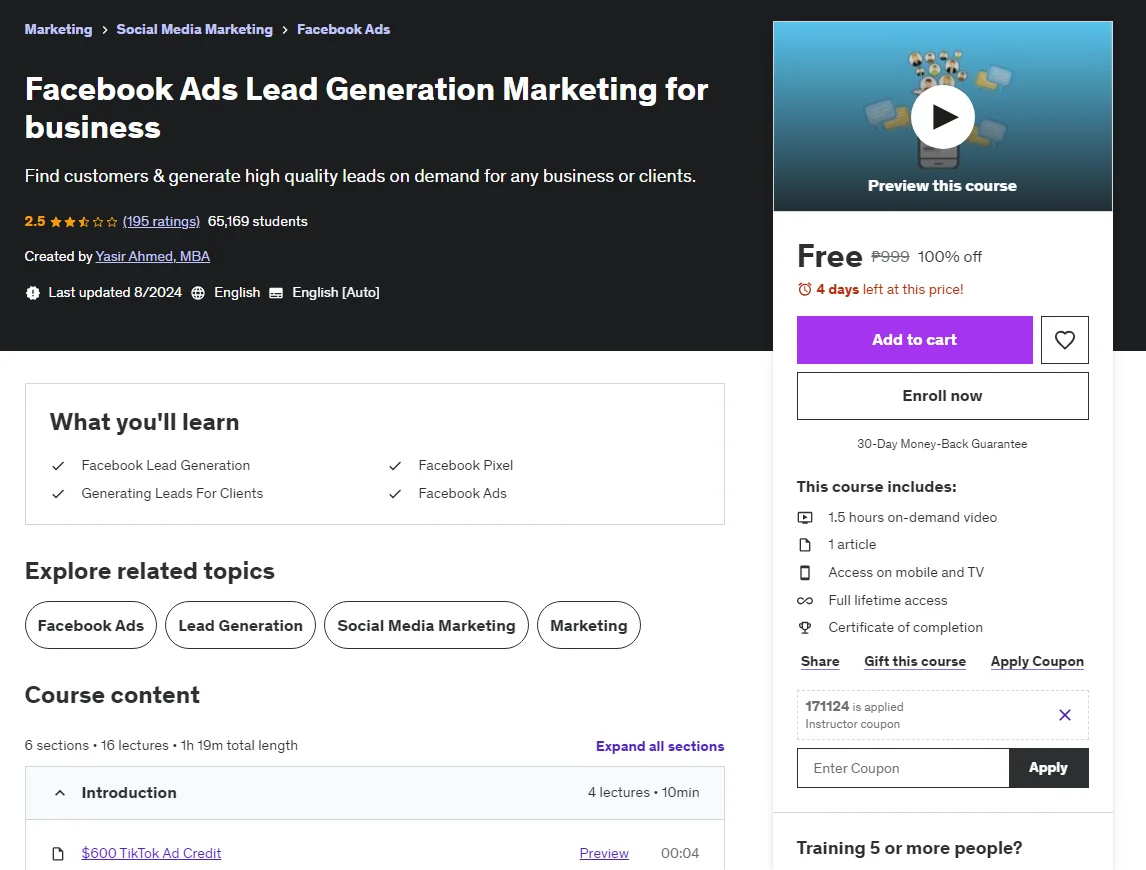Screen dimensions: 1146x870
Task: Preview the TikTok Ad Credit lecture
Action: (x=604, y=853)
